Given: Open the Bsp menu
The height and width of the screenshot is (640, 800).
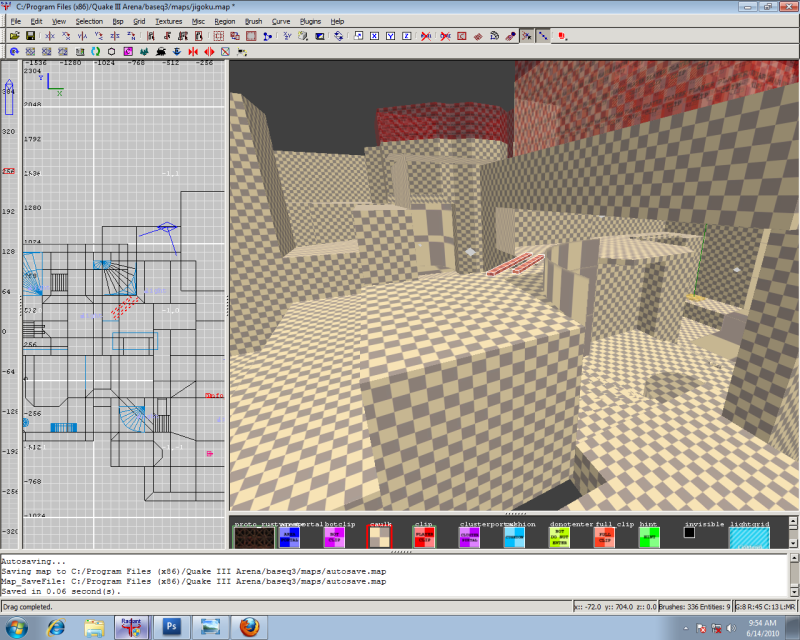Looking at the screenshot, I should click(118, 21).
